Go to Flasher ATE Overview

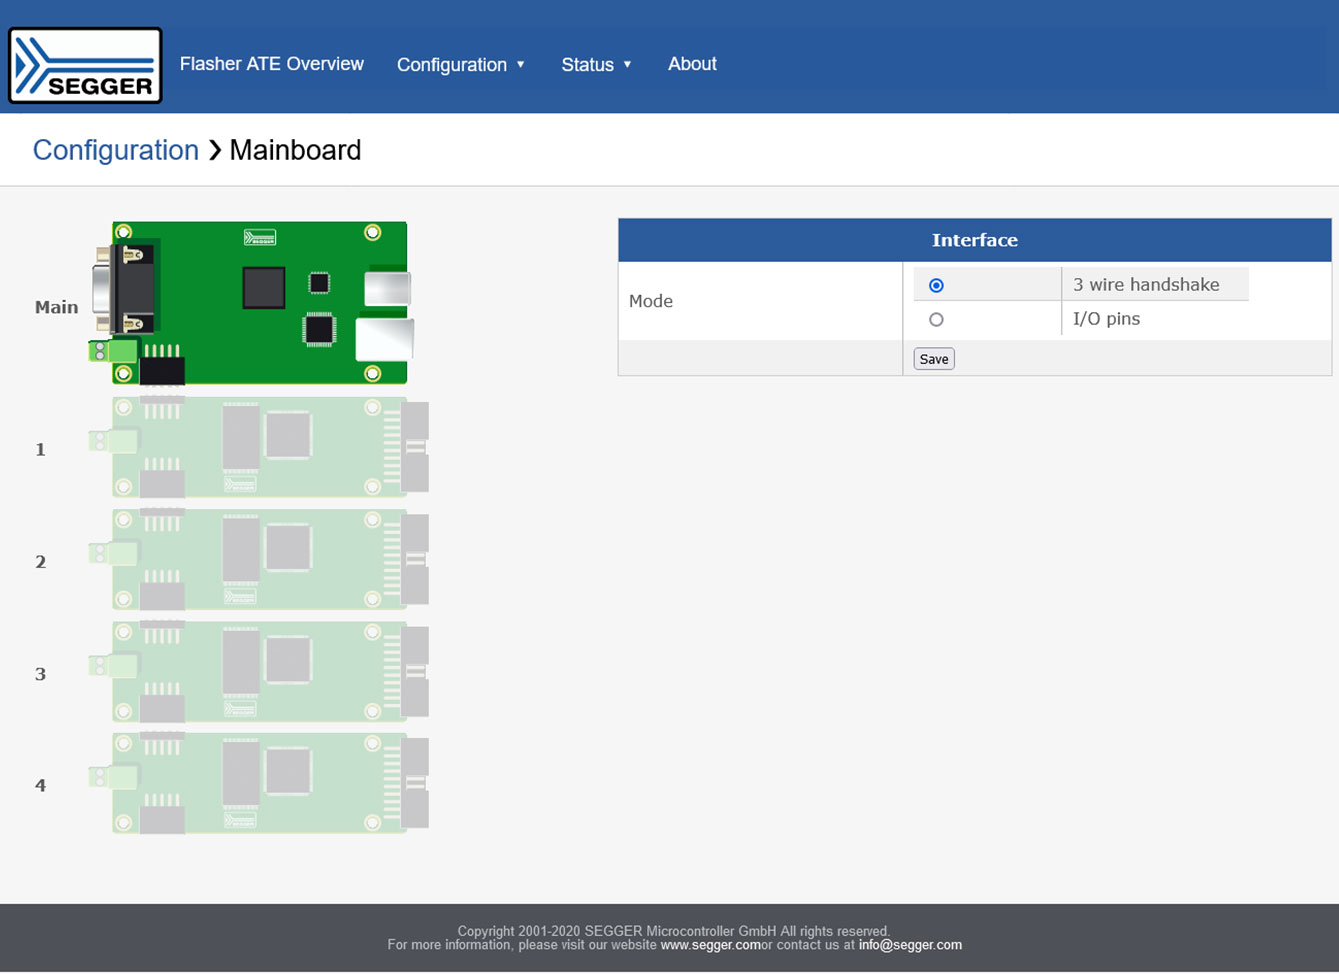[271, 63]
